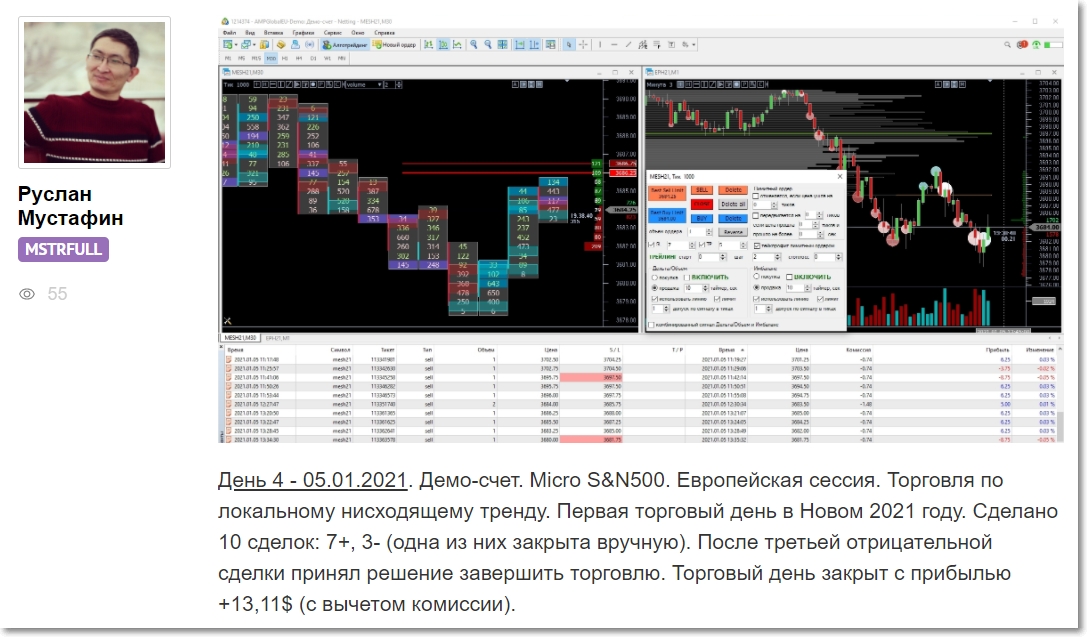Viewport: 1087px width, 637px height.
Task: Toggle the SL checkbox in trade panel
Action: point(651,245)
